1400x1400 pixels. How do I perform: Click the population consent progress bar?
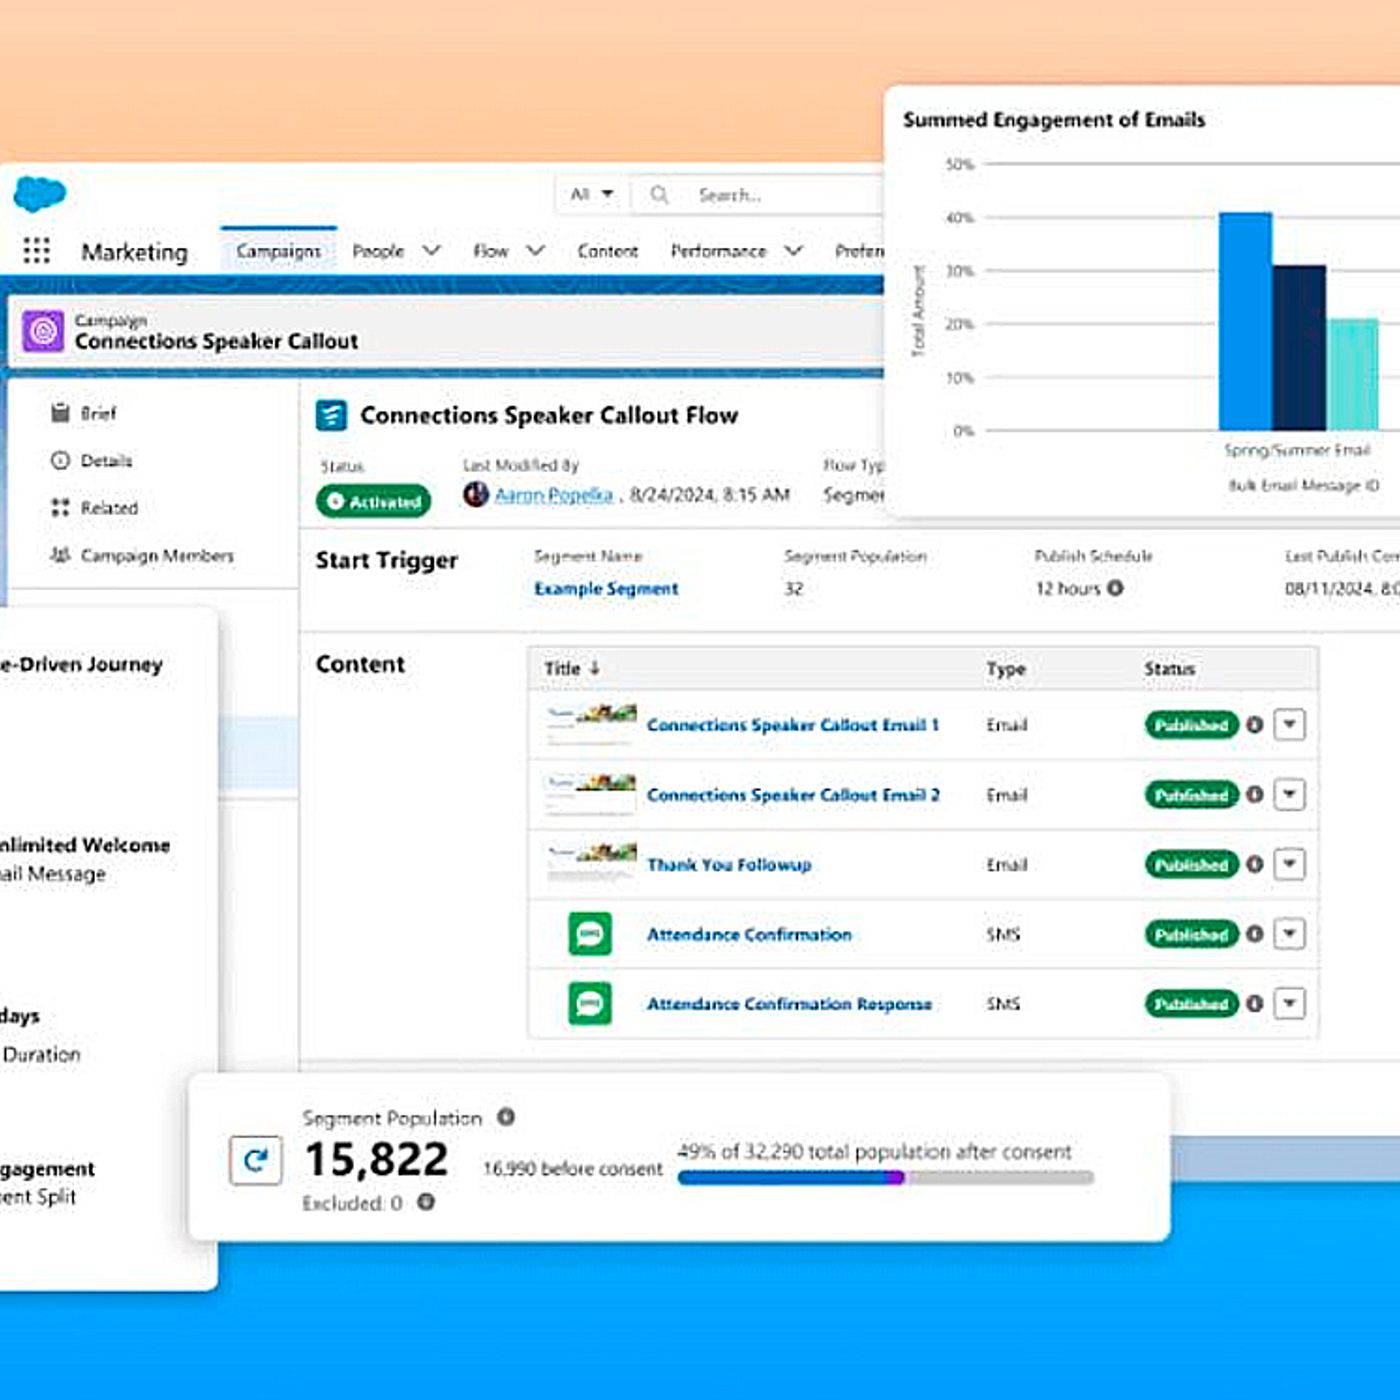(x=885, y=1178)
